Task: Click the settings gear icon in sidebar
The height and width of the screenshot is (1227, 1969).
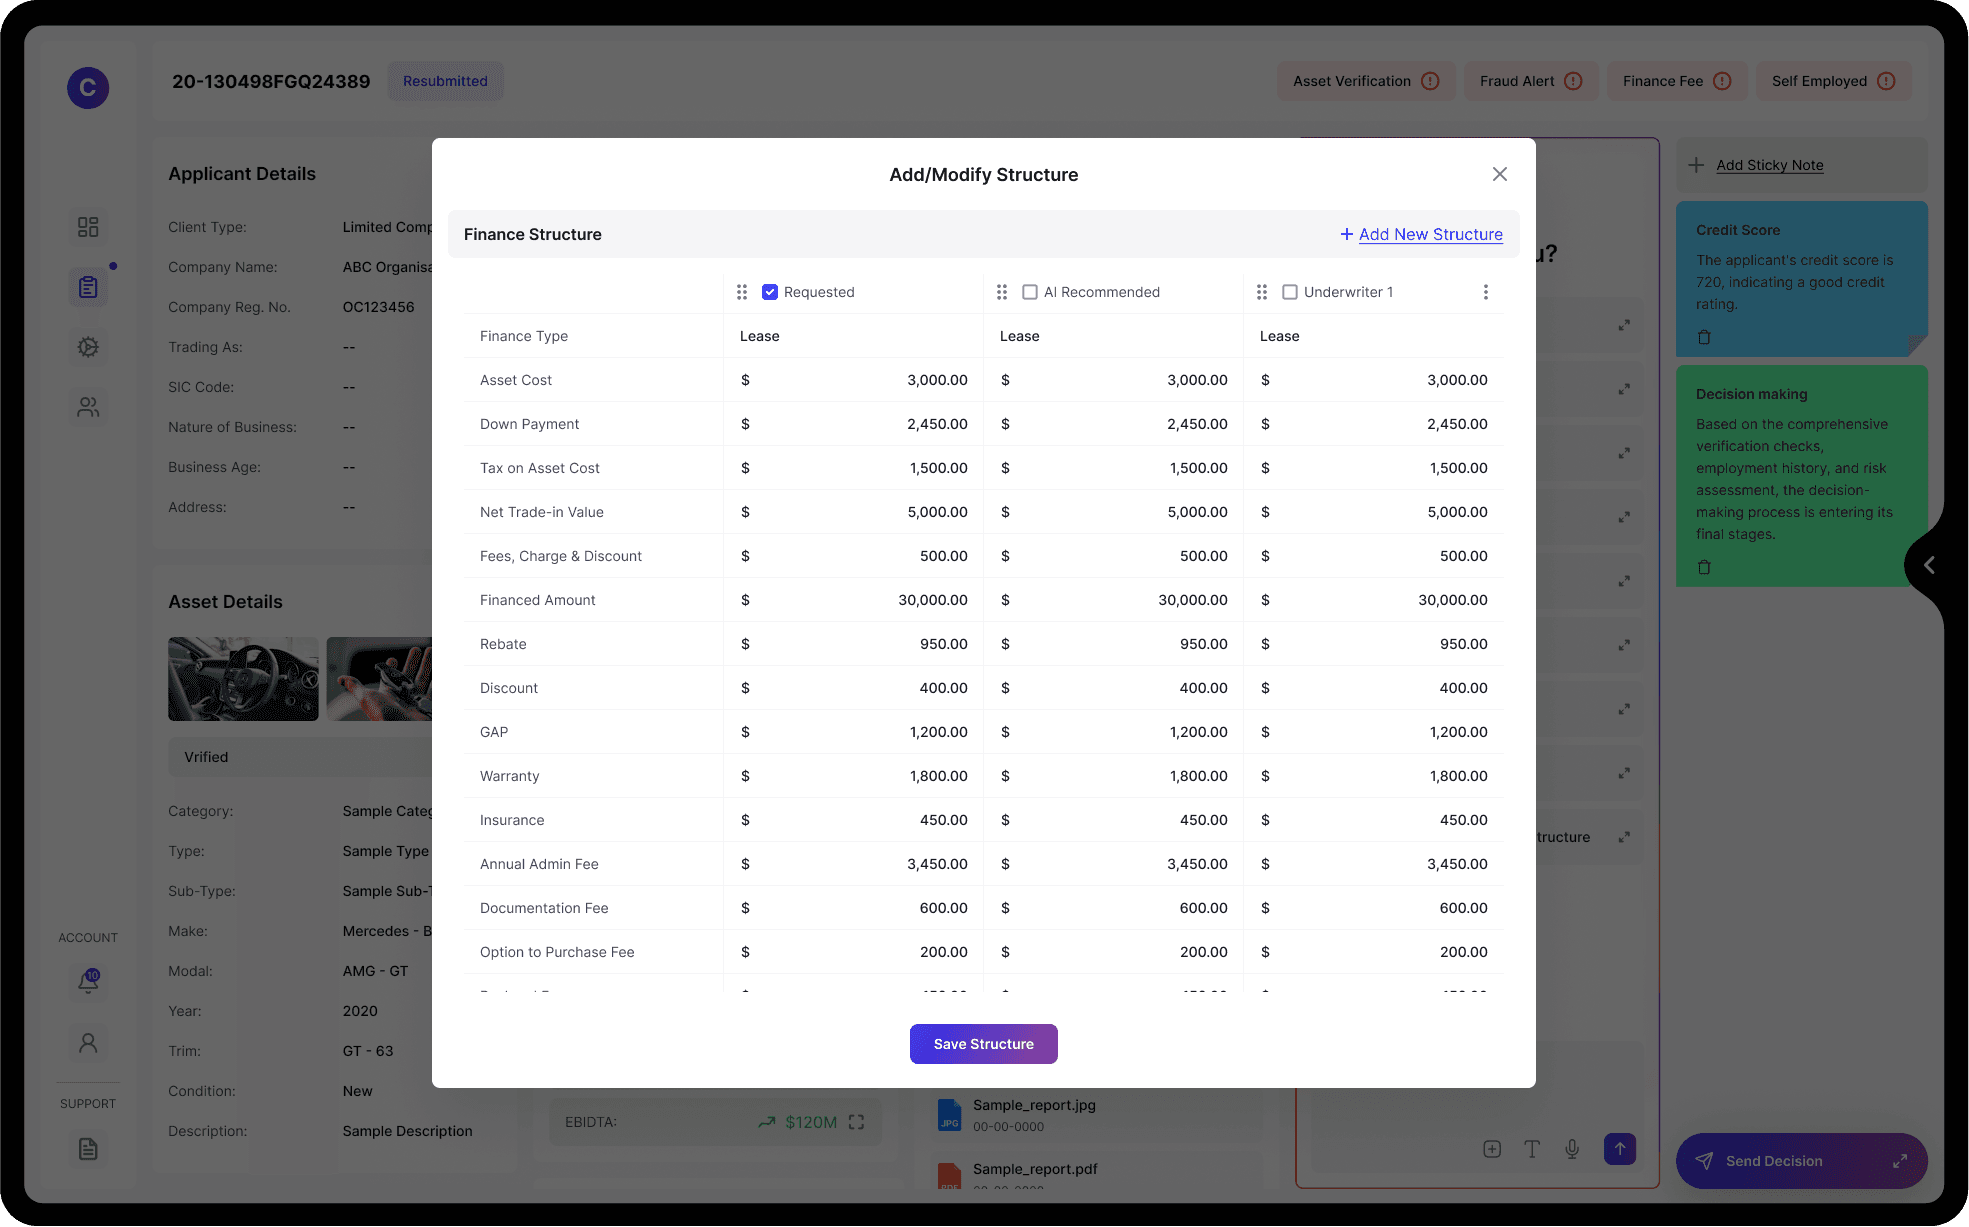Action: [x=88, y=347]
